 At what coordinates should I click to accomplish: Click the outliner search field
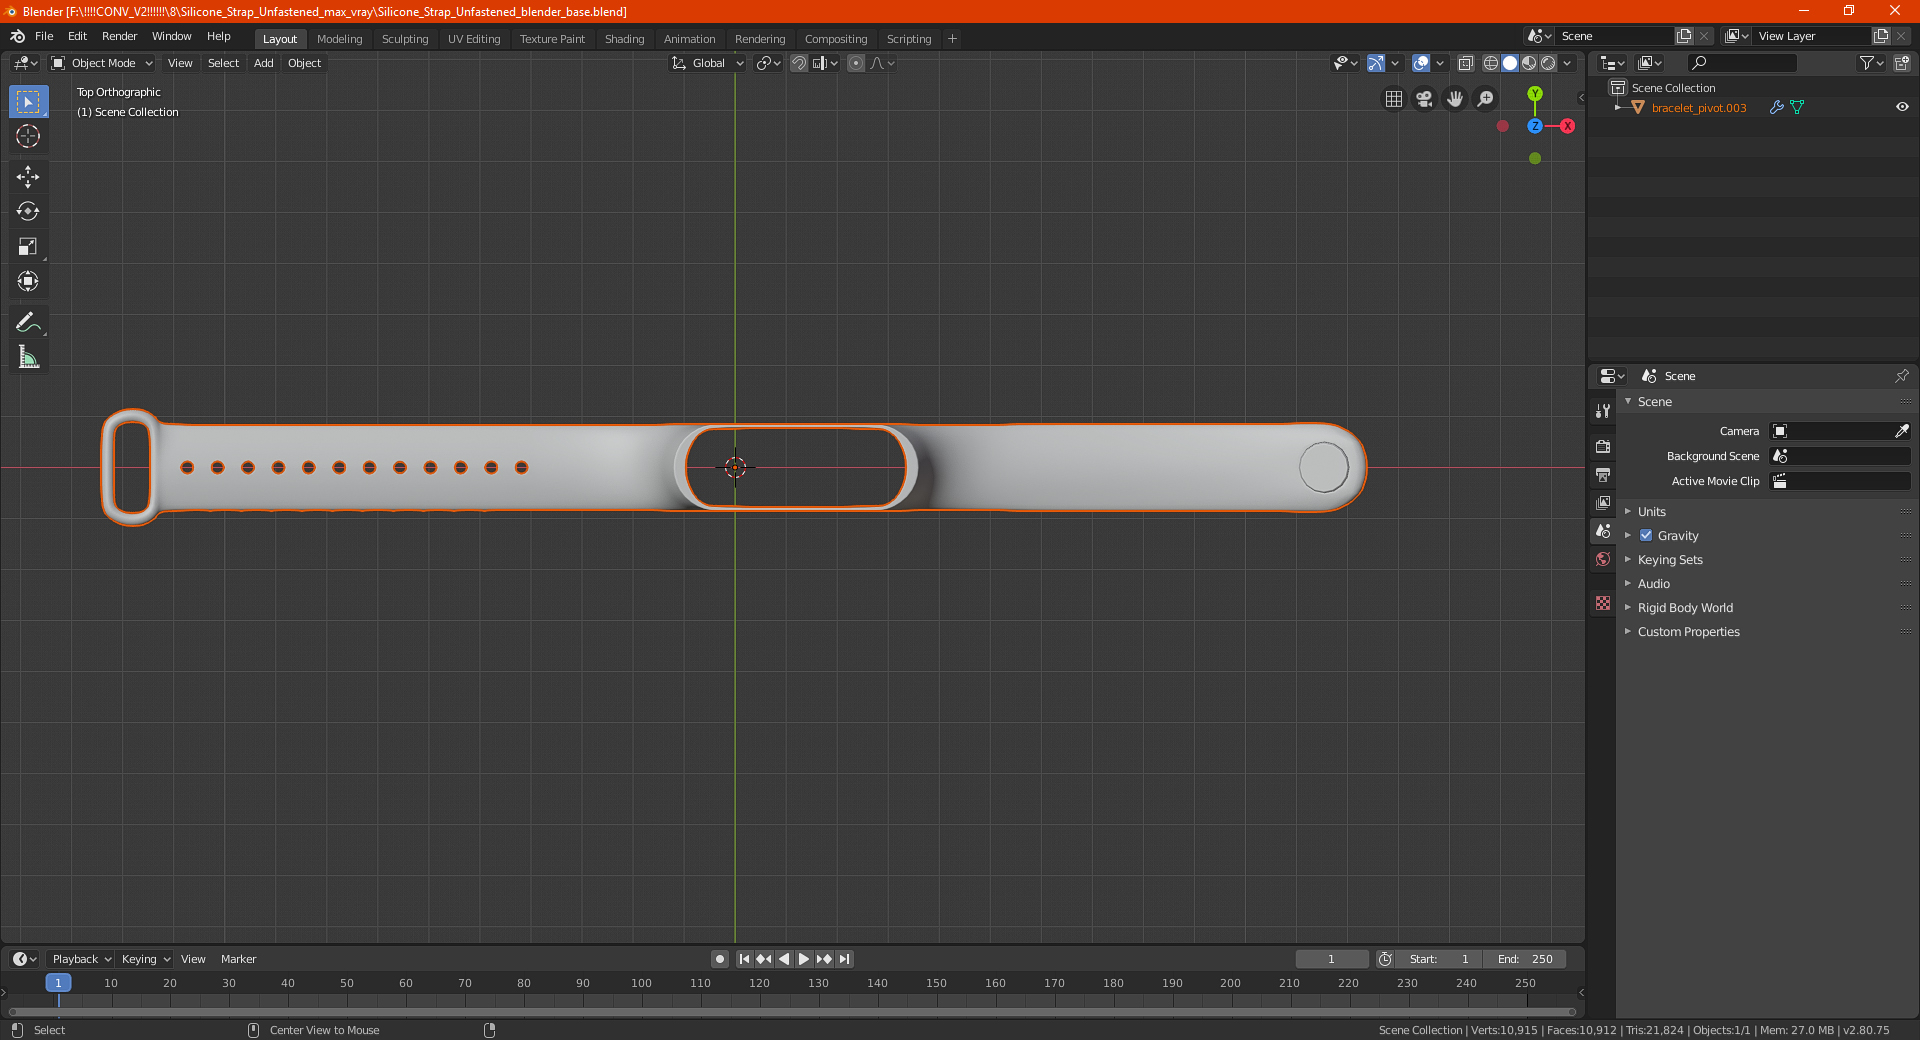tap(1741, 63)
